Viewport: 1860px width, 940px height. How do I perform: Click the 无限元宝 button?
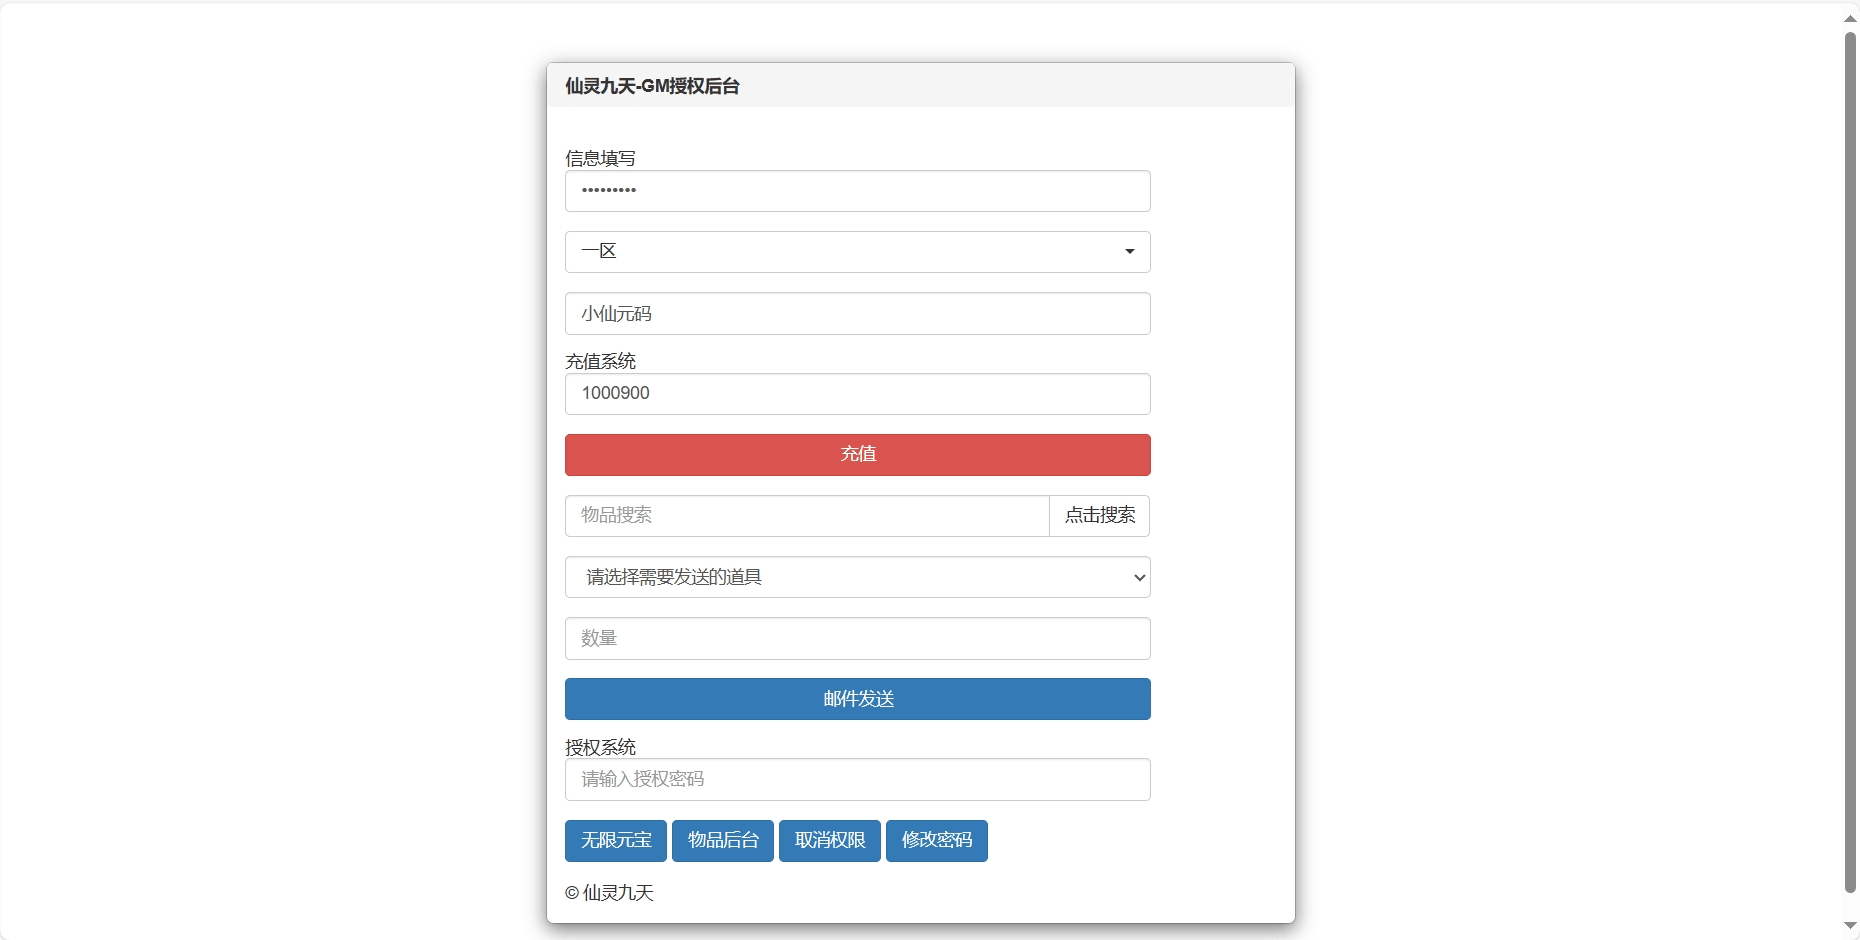click(x=615, y=841)
